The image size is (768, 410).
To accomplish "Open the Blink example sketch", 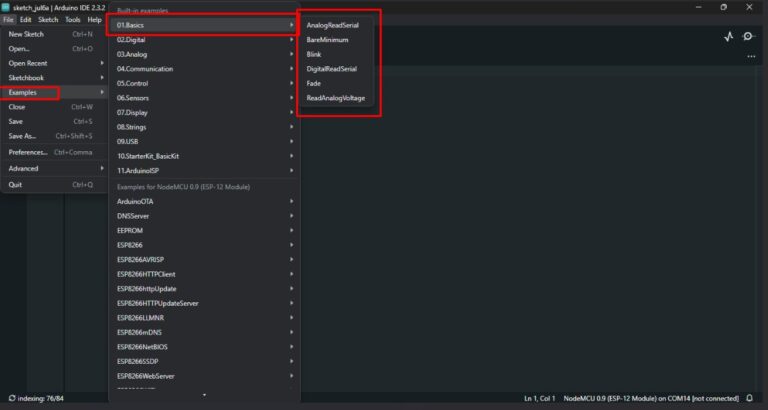I will [314, 54].
